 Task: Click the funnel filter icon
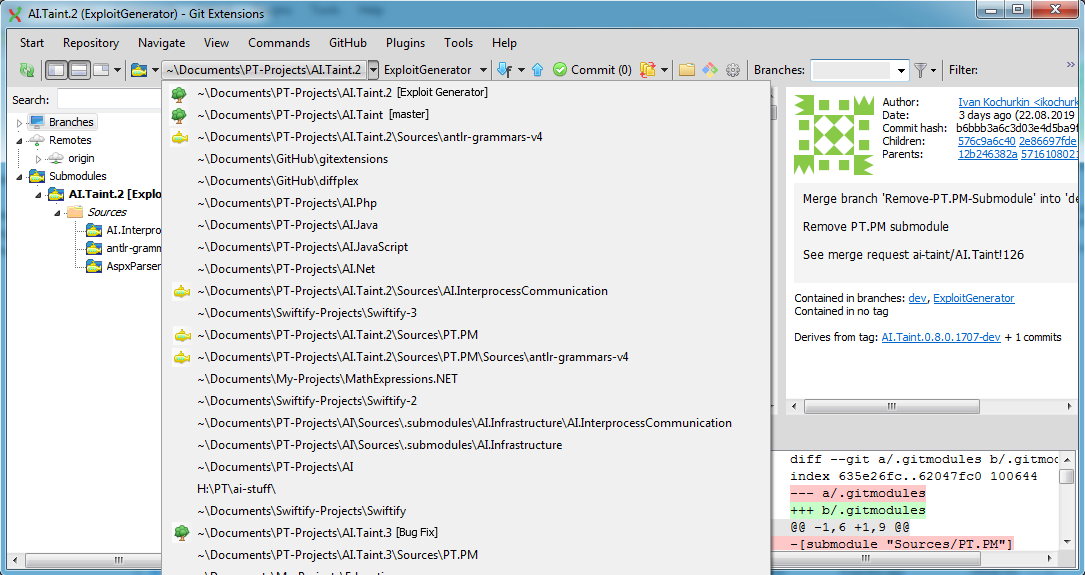point(920,70)
